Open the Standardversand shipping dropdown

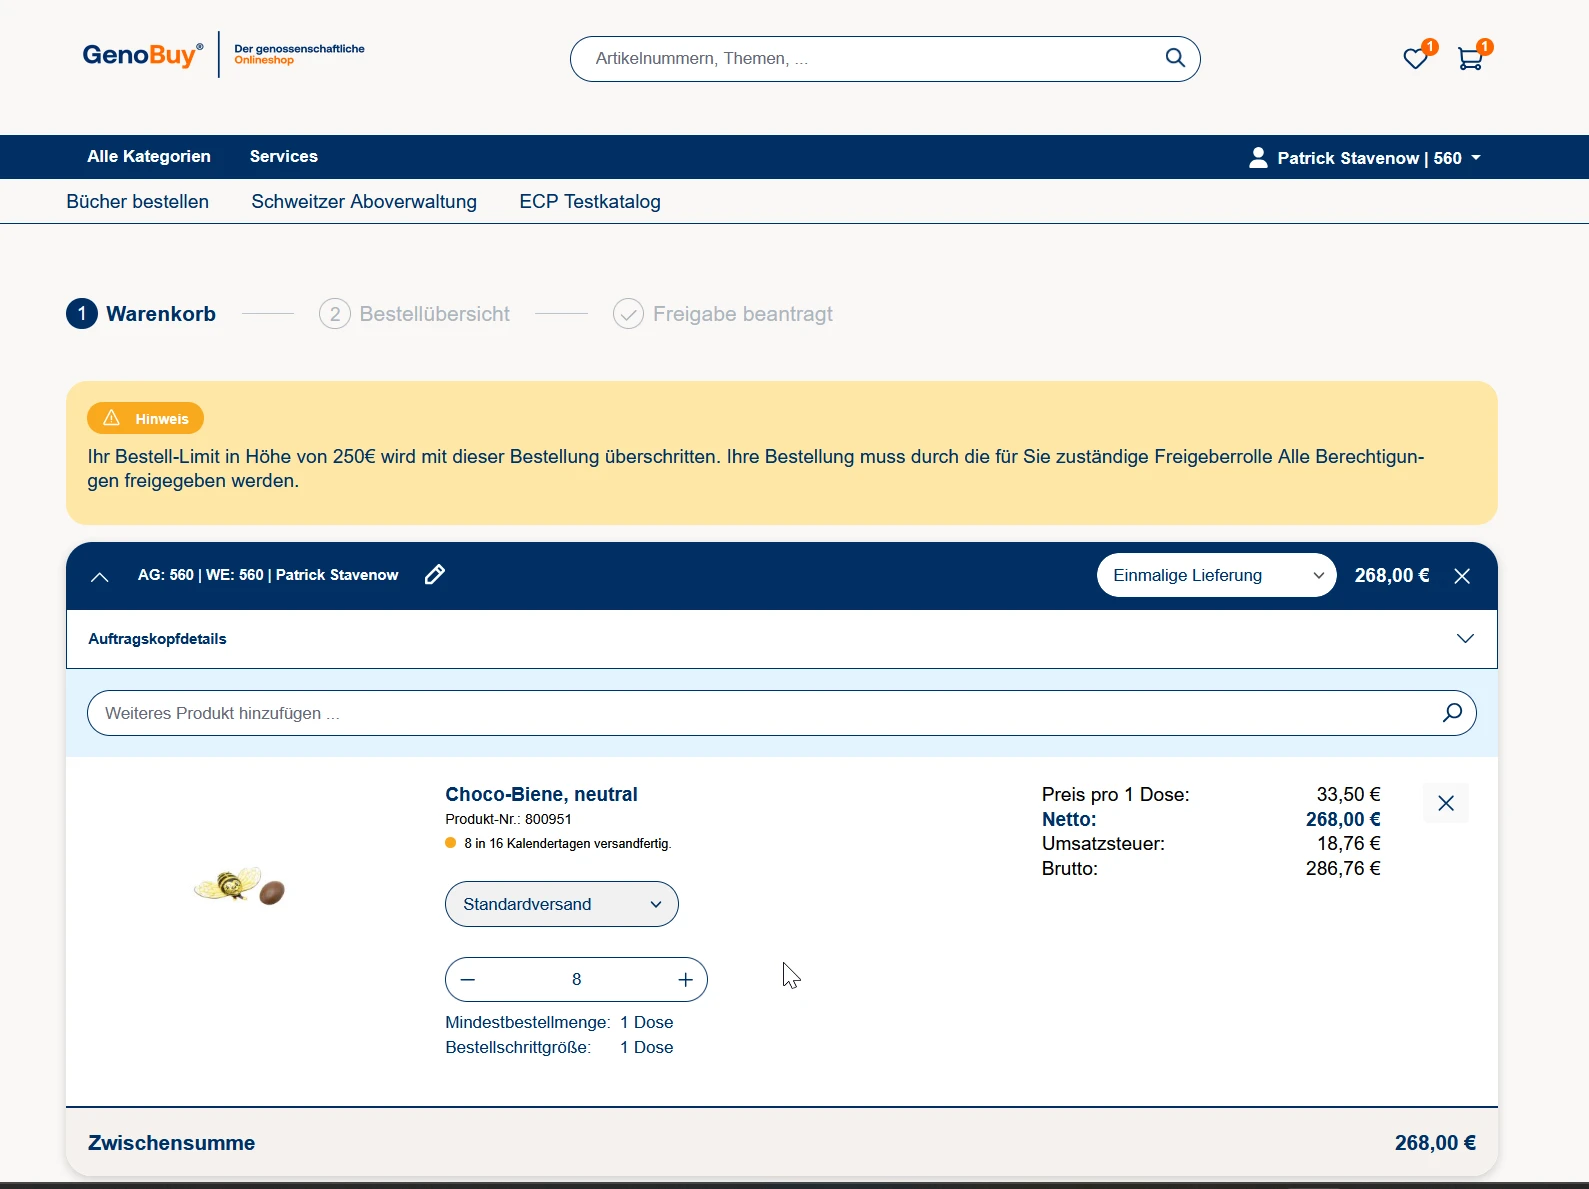point(561,904)
